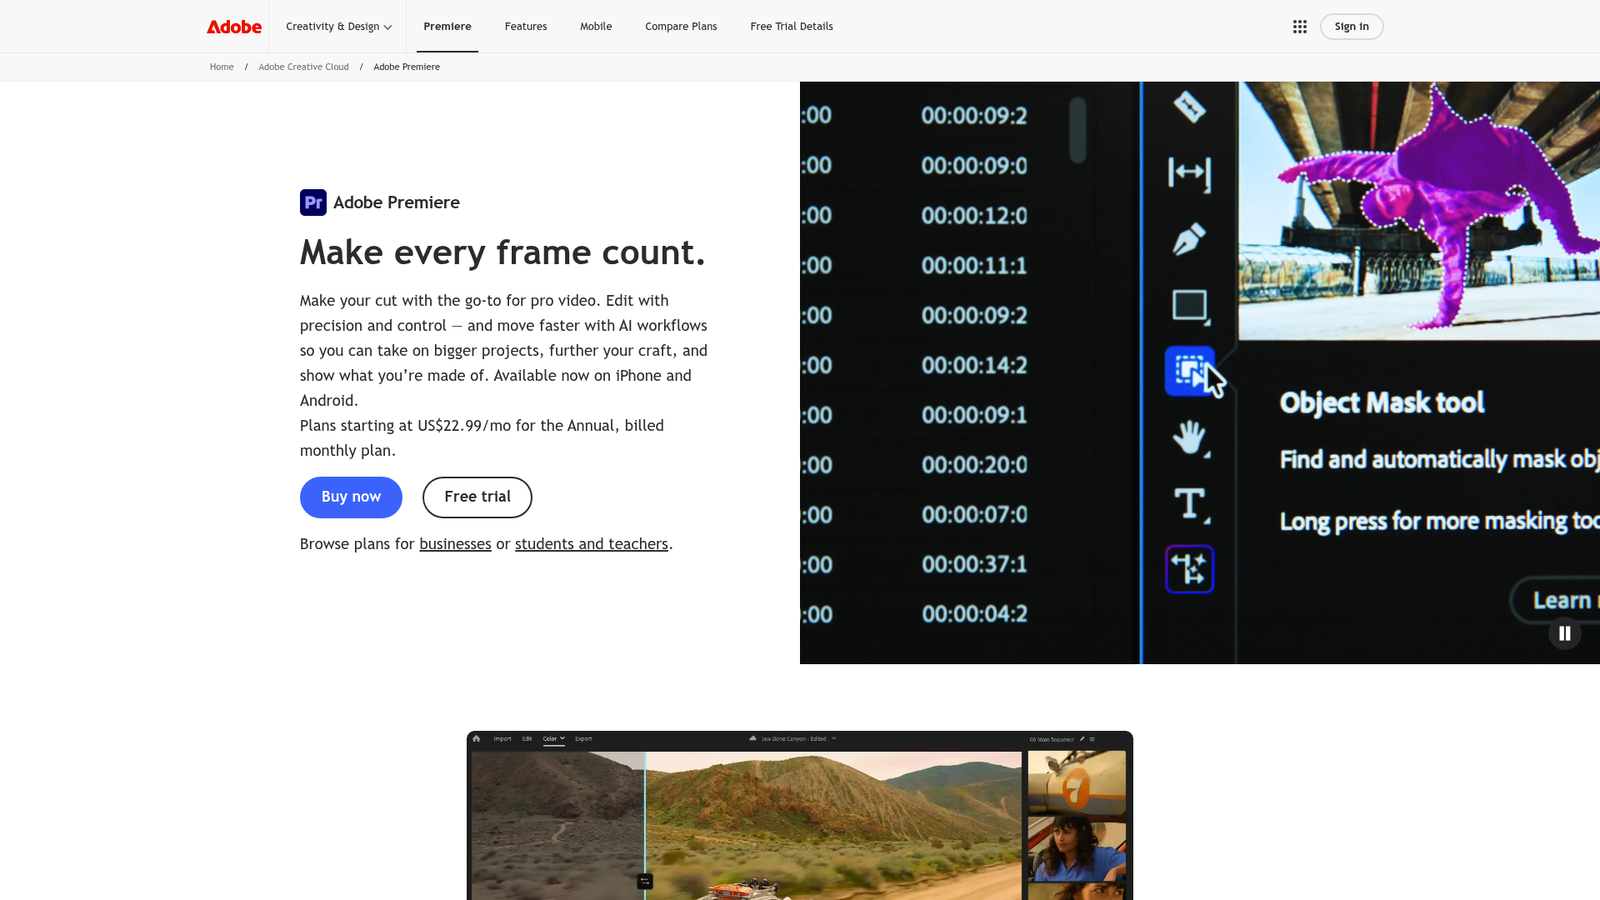1600x900 pixels.
Task: Select the Rectangle tool icon in the hero video
Action: coord(1190,306)
